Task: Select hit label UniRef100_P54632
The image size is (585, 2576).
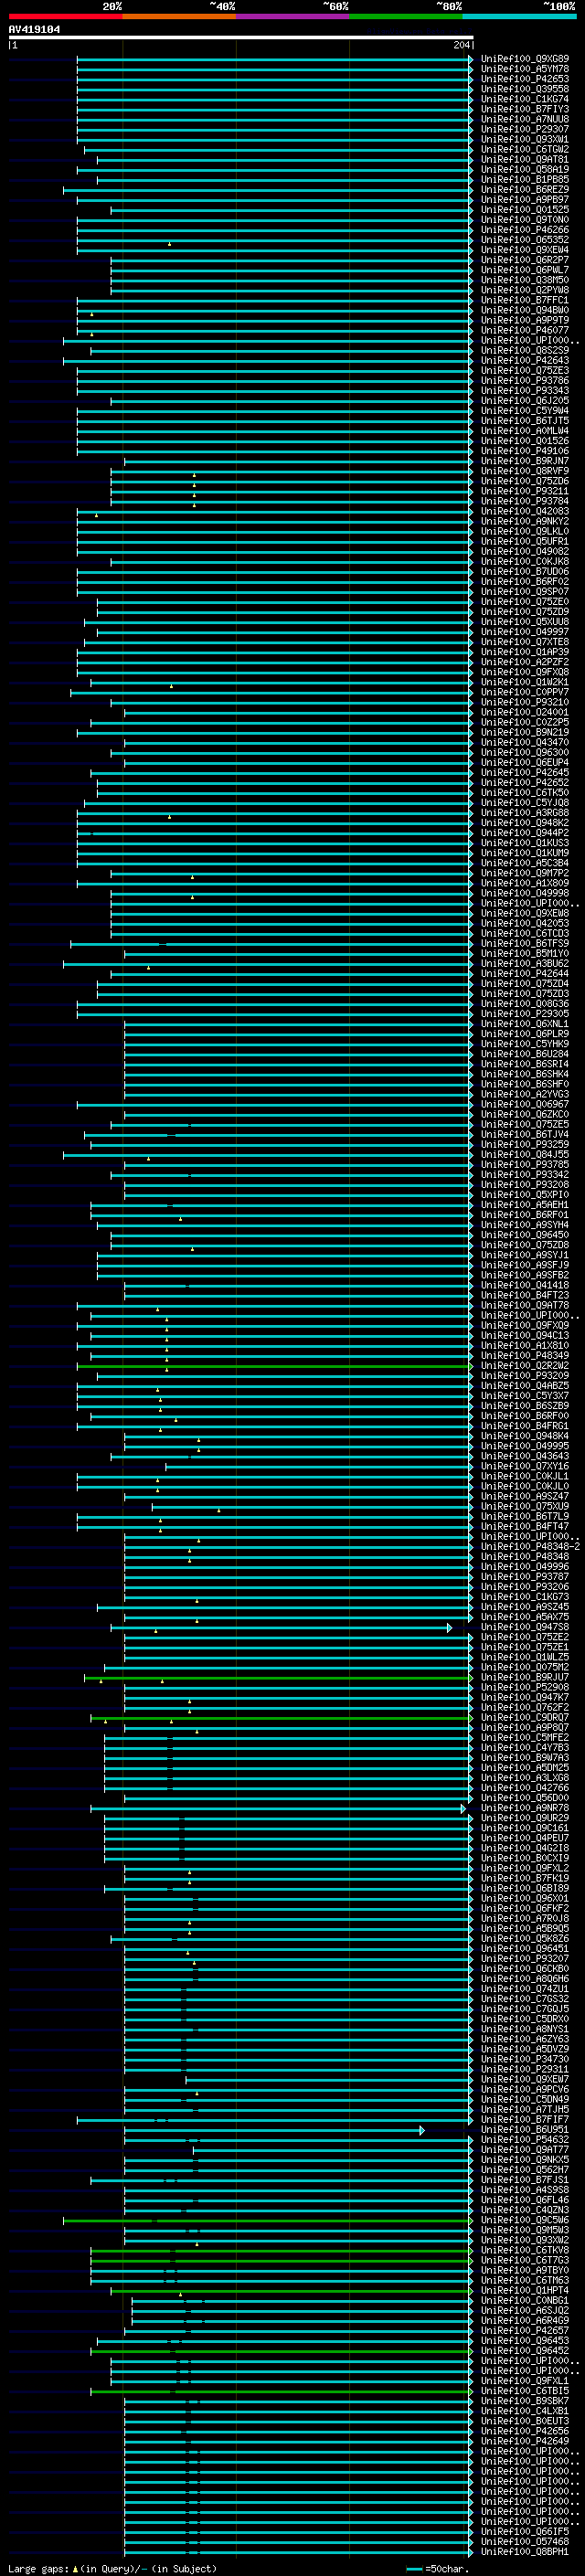Action: [x=525, y=2140]
